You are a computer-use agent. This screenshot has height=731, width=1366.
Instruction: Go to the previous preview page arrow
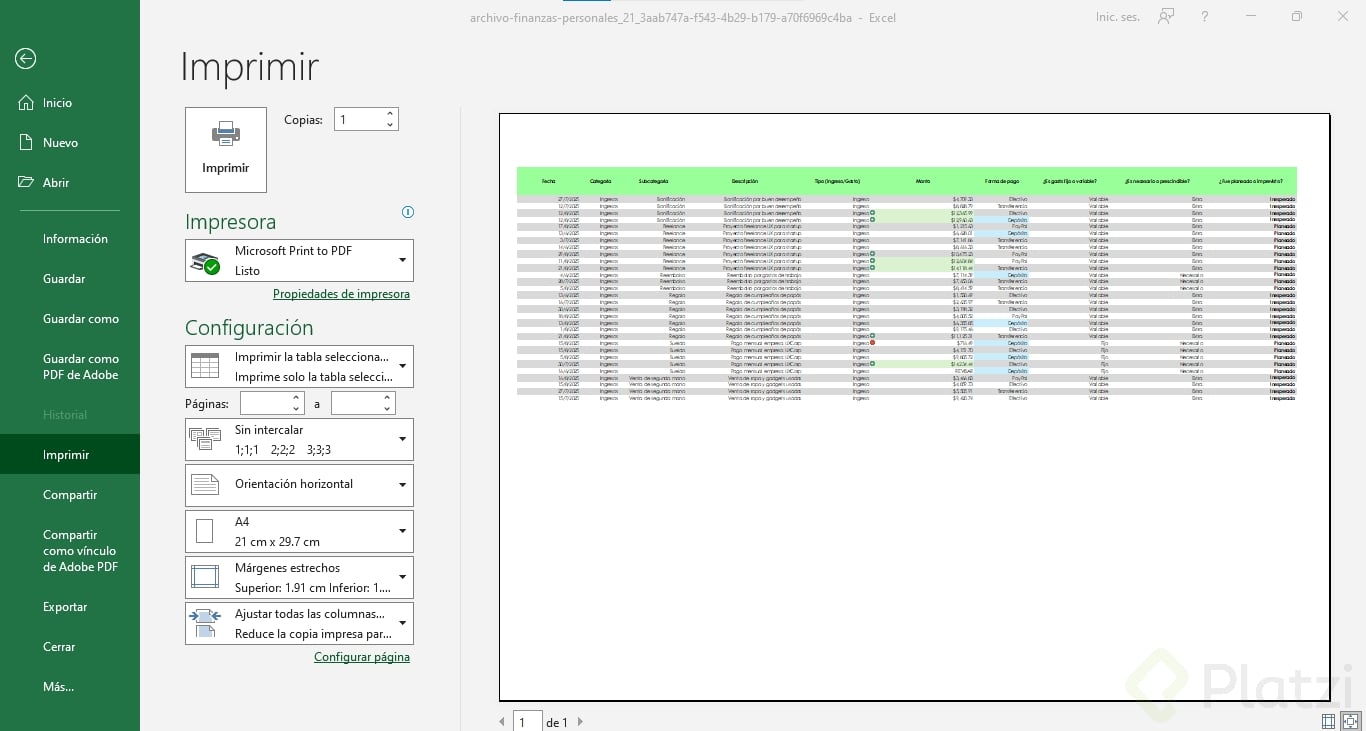[502, 722]
